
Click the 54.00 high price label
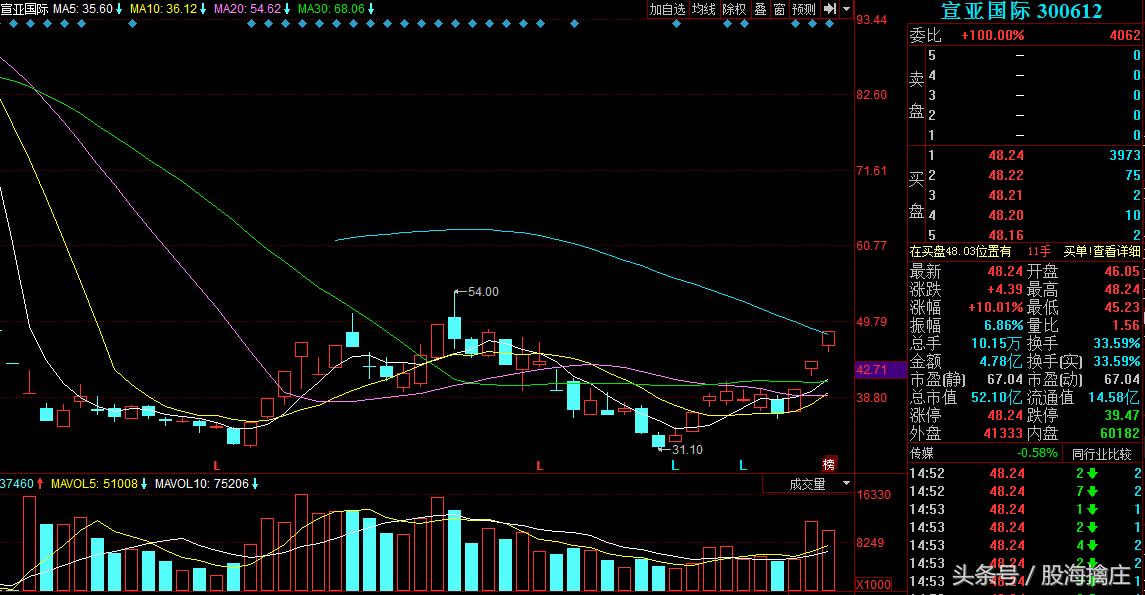click(483, 291)
